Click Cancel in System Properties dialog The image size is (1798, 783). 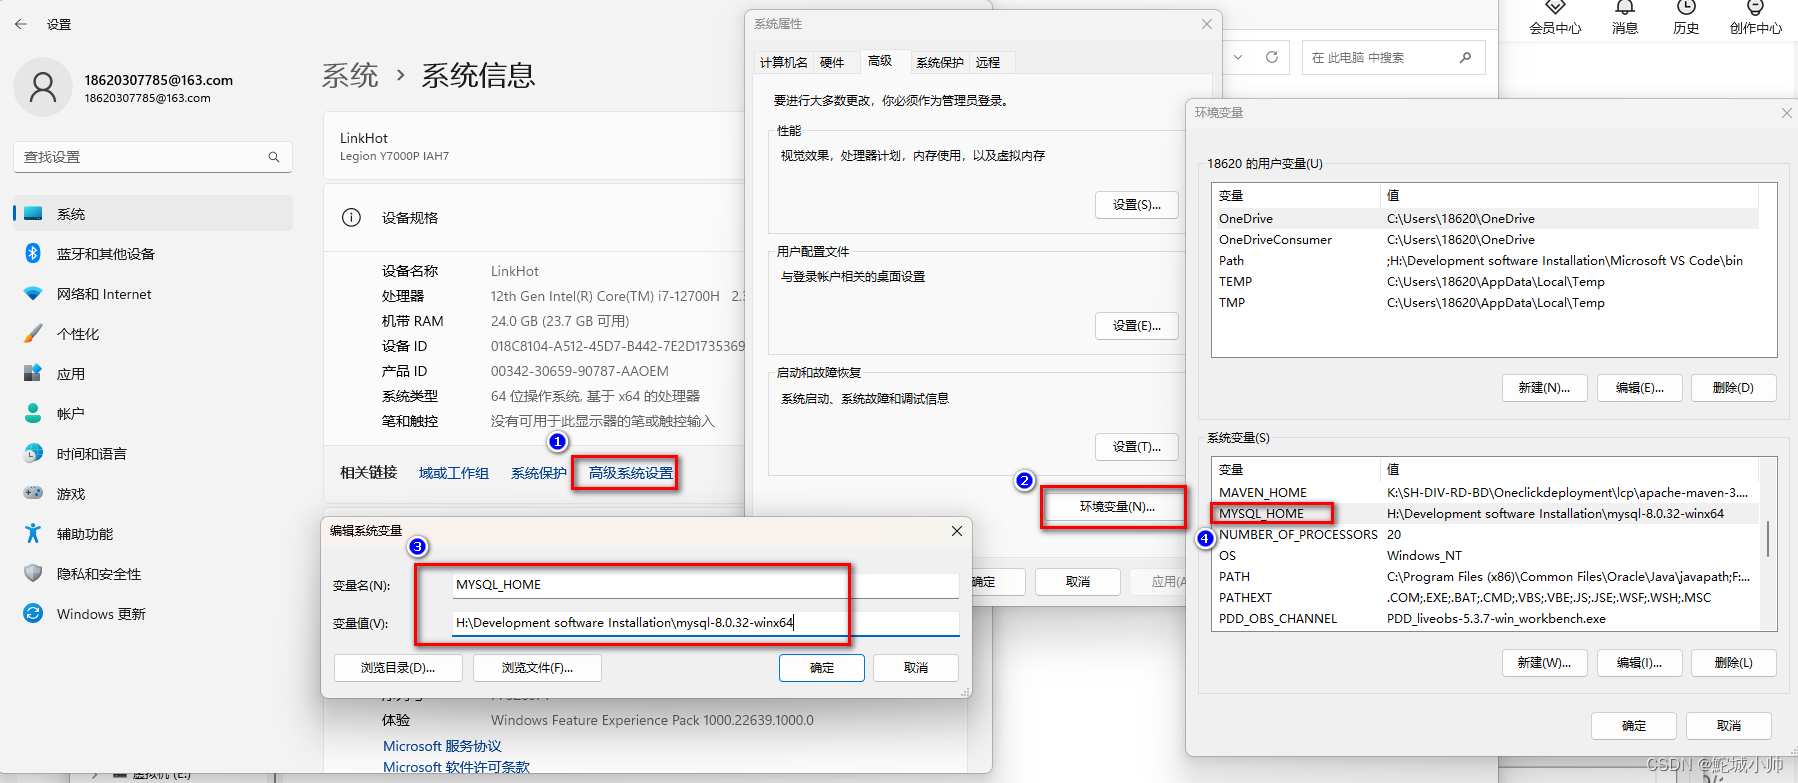pos(1077,582)
